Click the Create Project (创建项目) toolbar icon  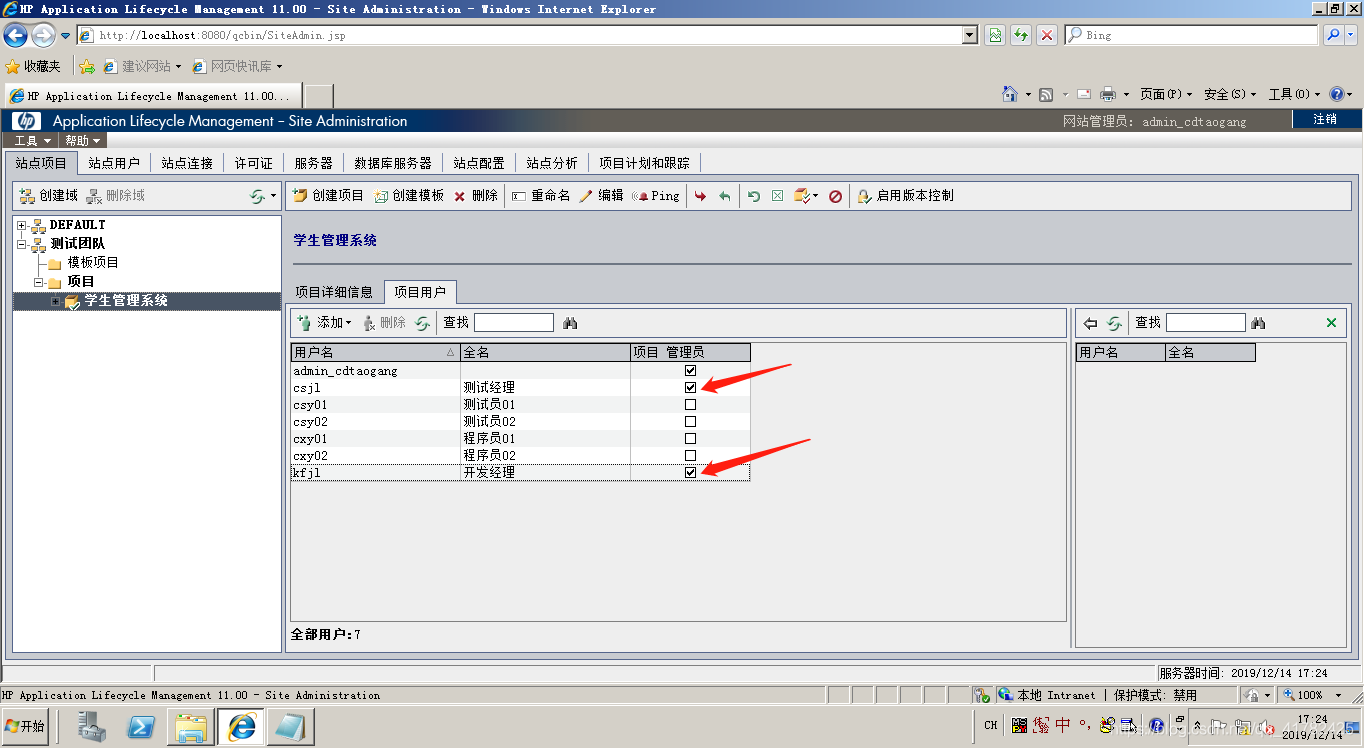click(x=300, y=196)
